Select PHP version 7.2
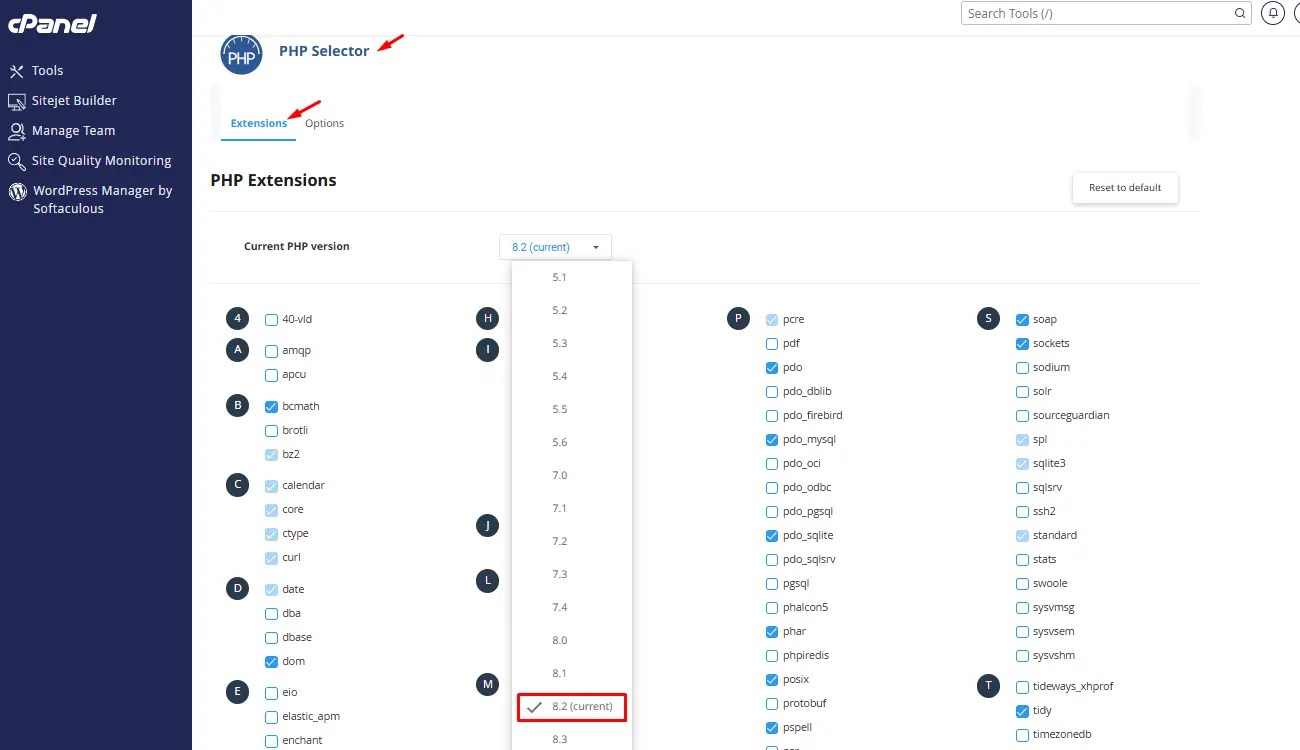The height and width of the screenshot is (750, 1300). (x=559, y=541)
